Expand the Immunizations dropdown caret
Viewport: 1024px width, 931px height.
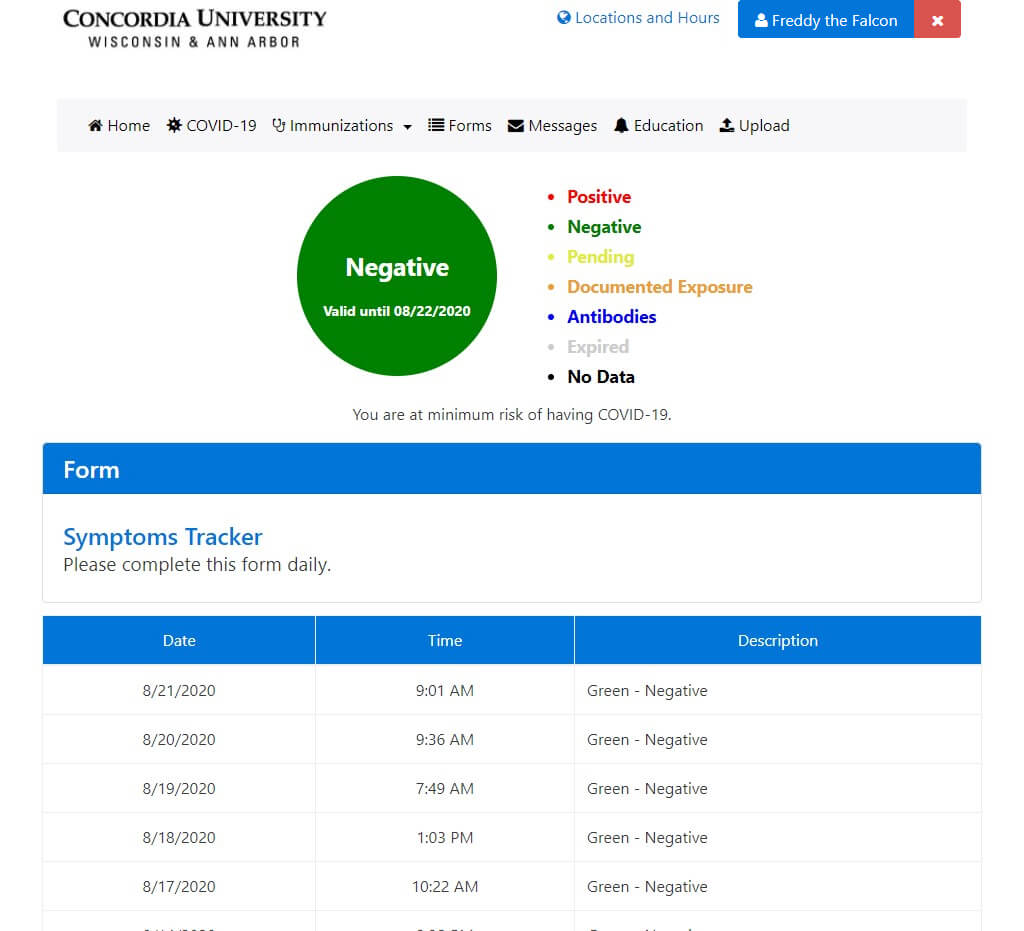pos(408,127)
